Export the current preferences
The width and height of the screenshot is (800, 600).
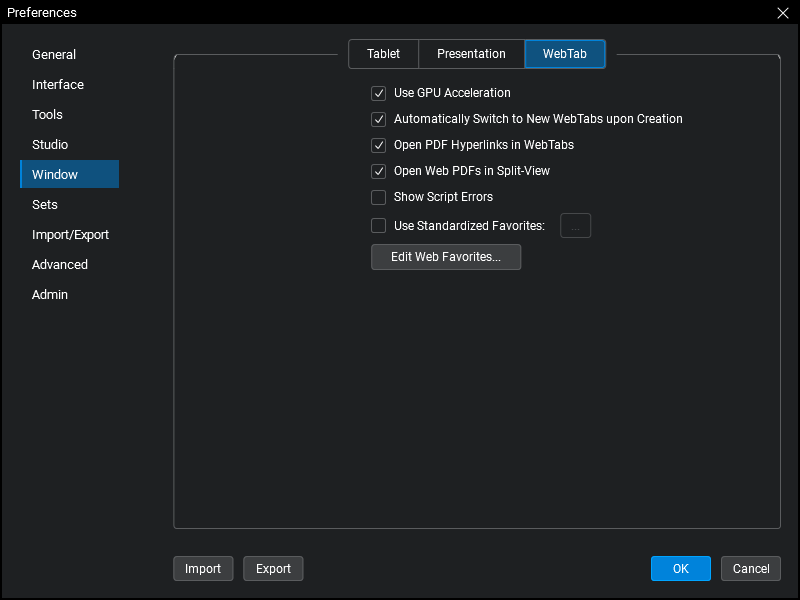pyautogui.click(x=273, y=568)
